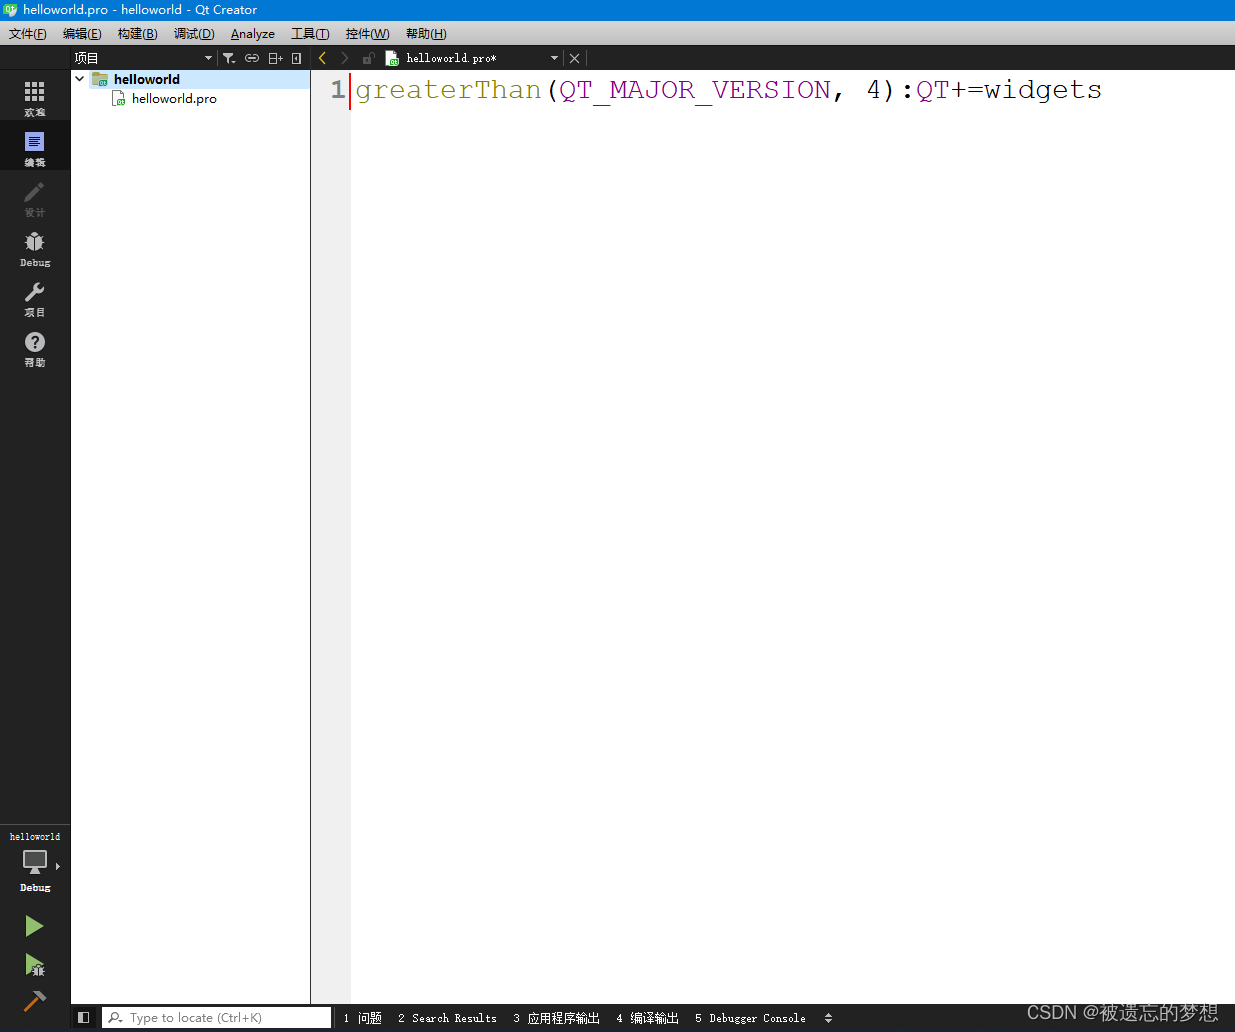Collapse the helloworld project tree
The image size is (1235, 1032).
80,79
